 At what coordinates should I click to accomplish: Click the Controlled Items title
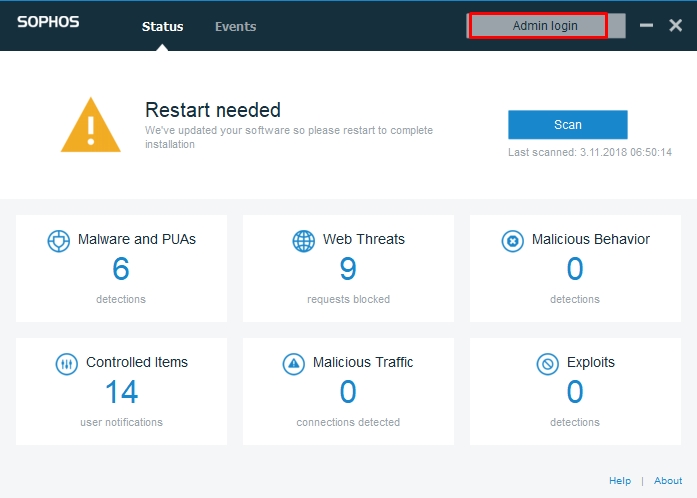(x=137, y=362)
